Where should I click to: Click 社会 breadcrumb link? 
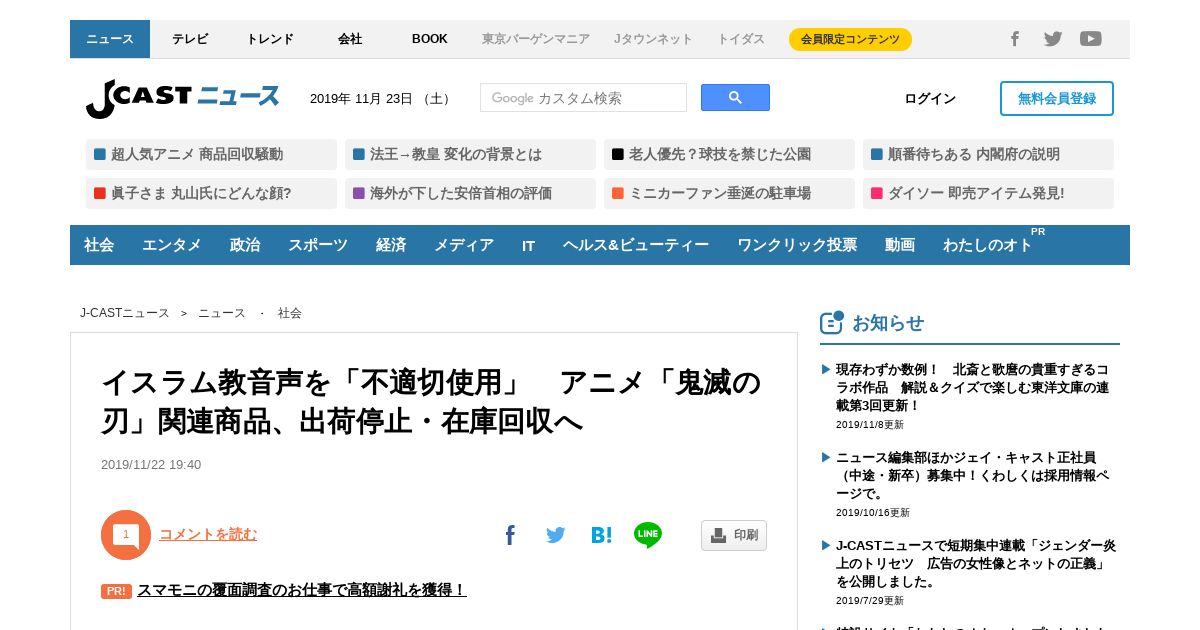pos(290,313)
